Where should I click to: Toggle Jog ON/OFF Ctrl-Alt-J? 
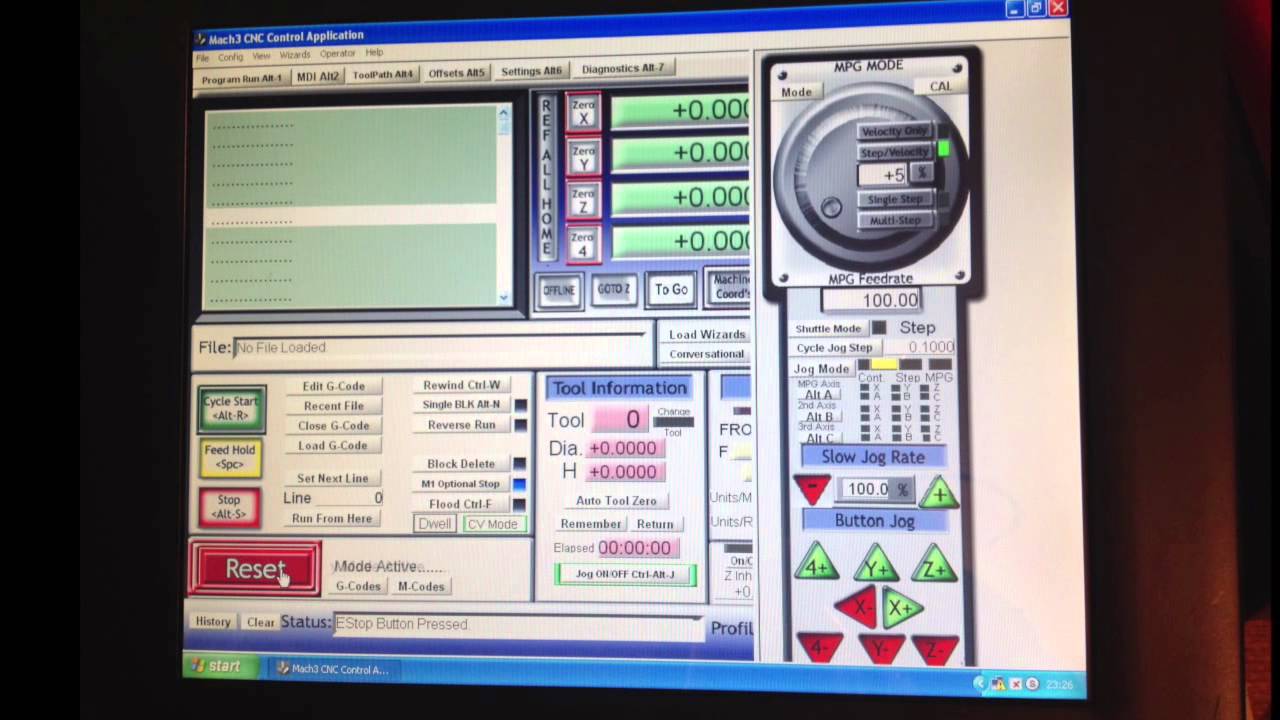[x=625, y=574]
